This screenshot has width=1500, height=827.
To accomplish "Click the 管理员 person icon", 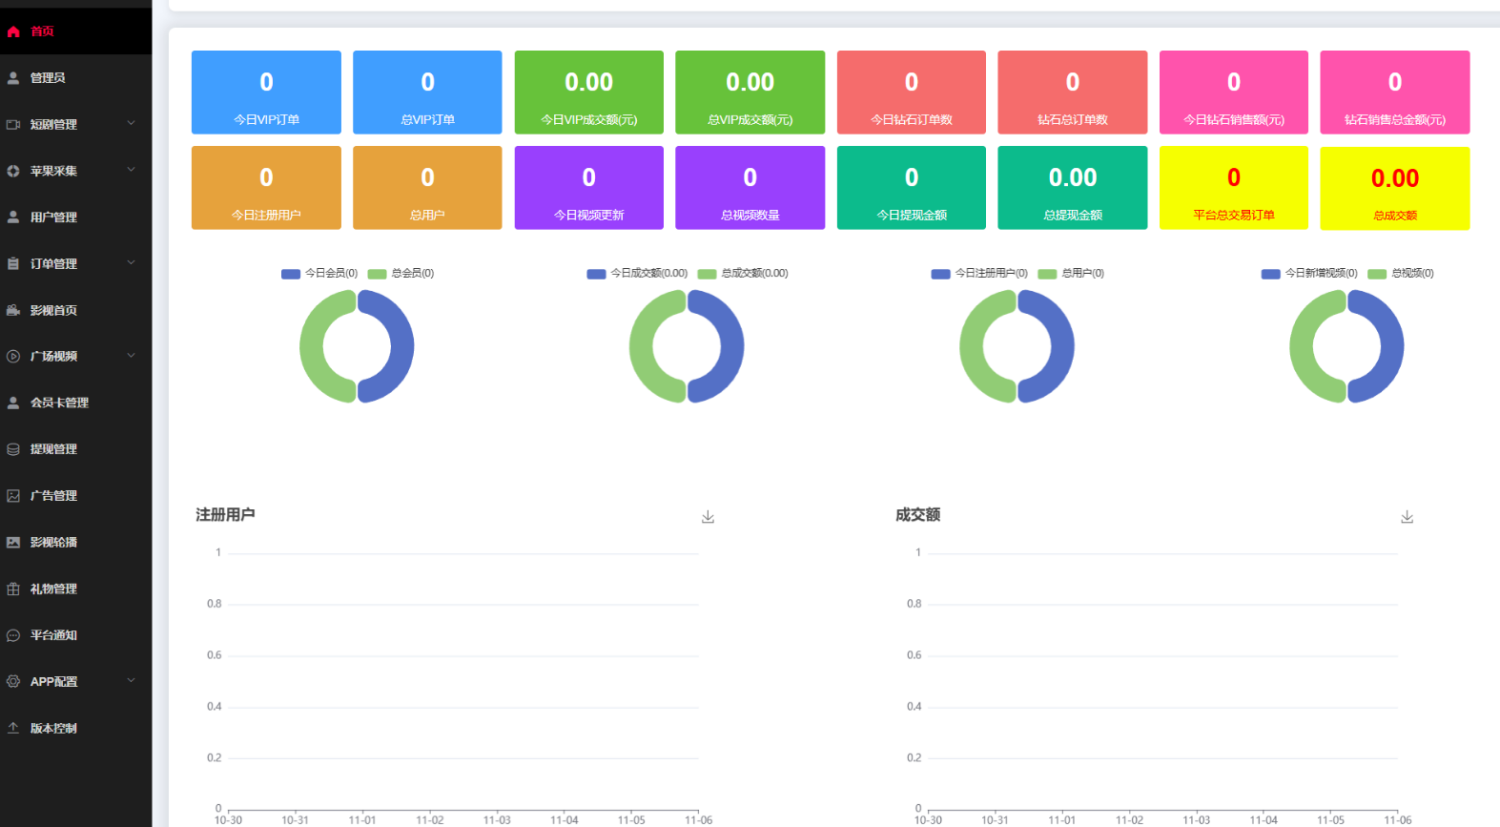I will click(13, 78).
